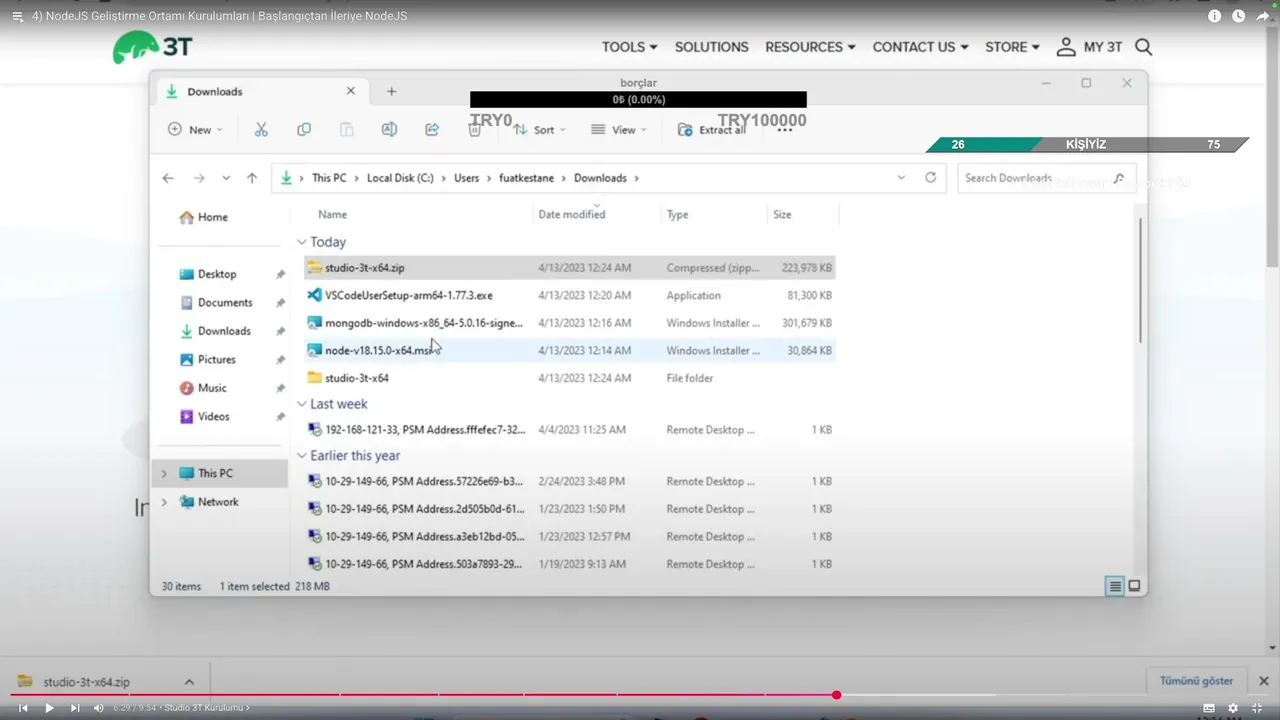The height and width of the screenshot is (720, 1280).
Task: Go forward with the Explorer forward arrow
Action: tap(199, 178)
